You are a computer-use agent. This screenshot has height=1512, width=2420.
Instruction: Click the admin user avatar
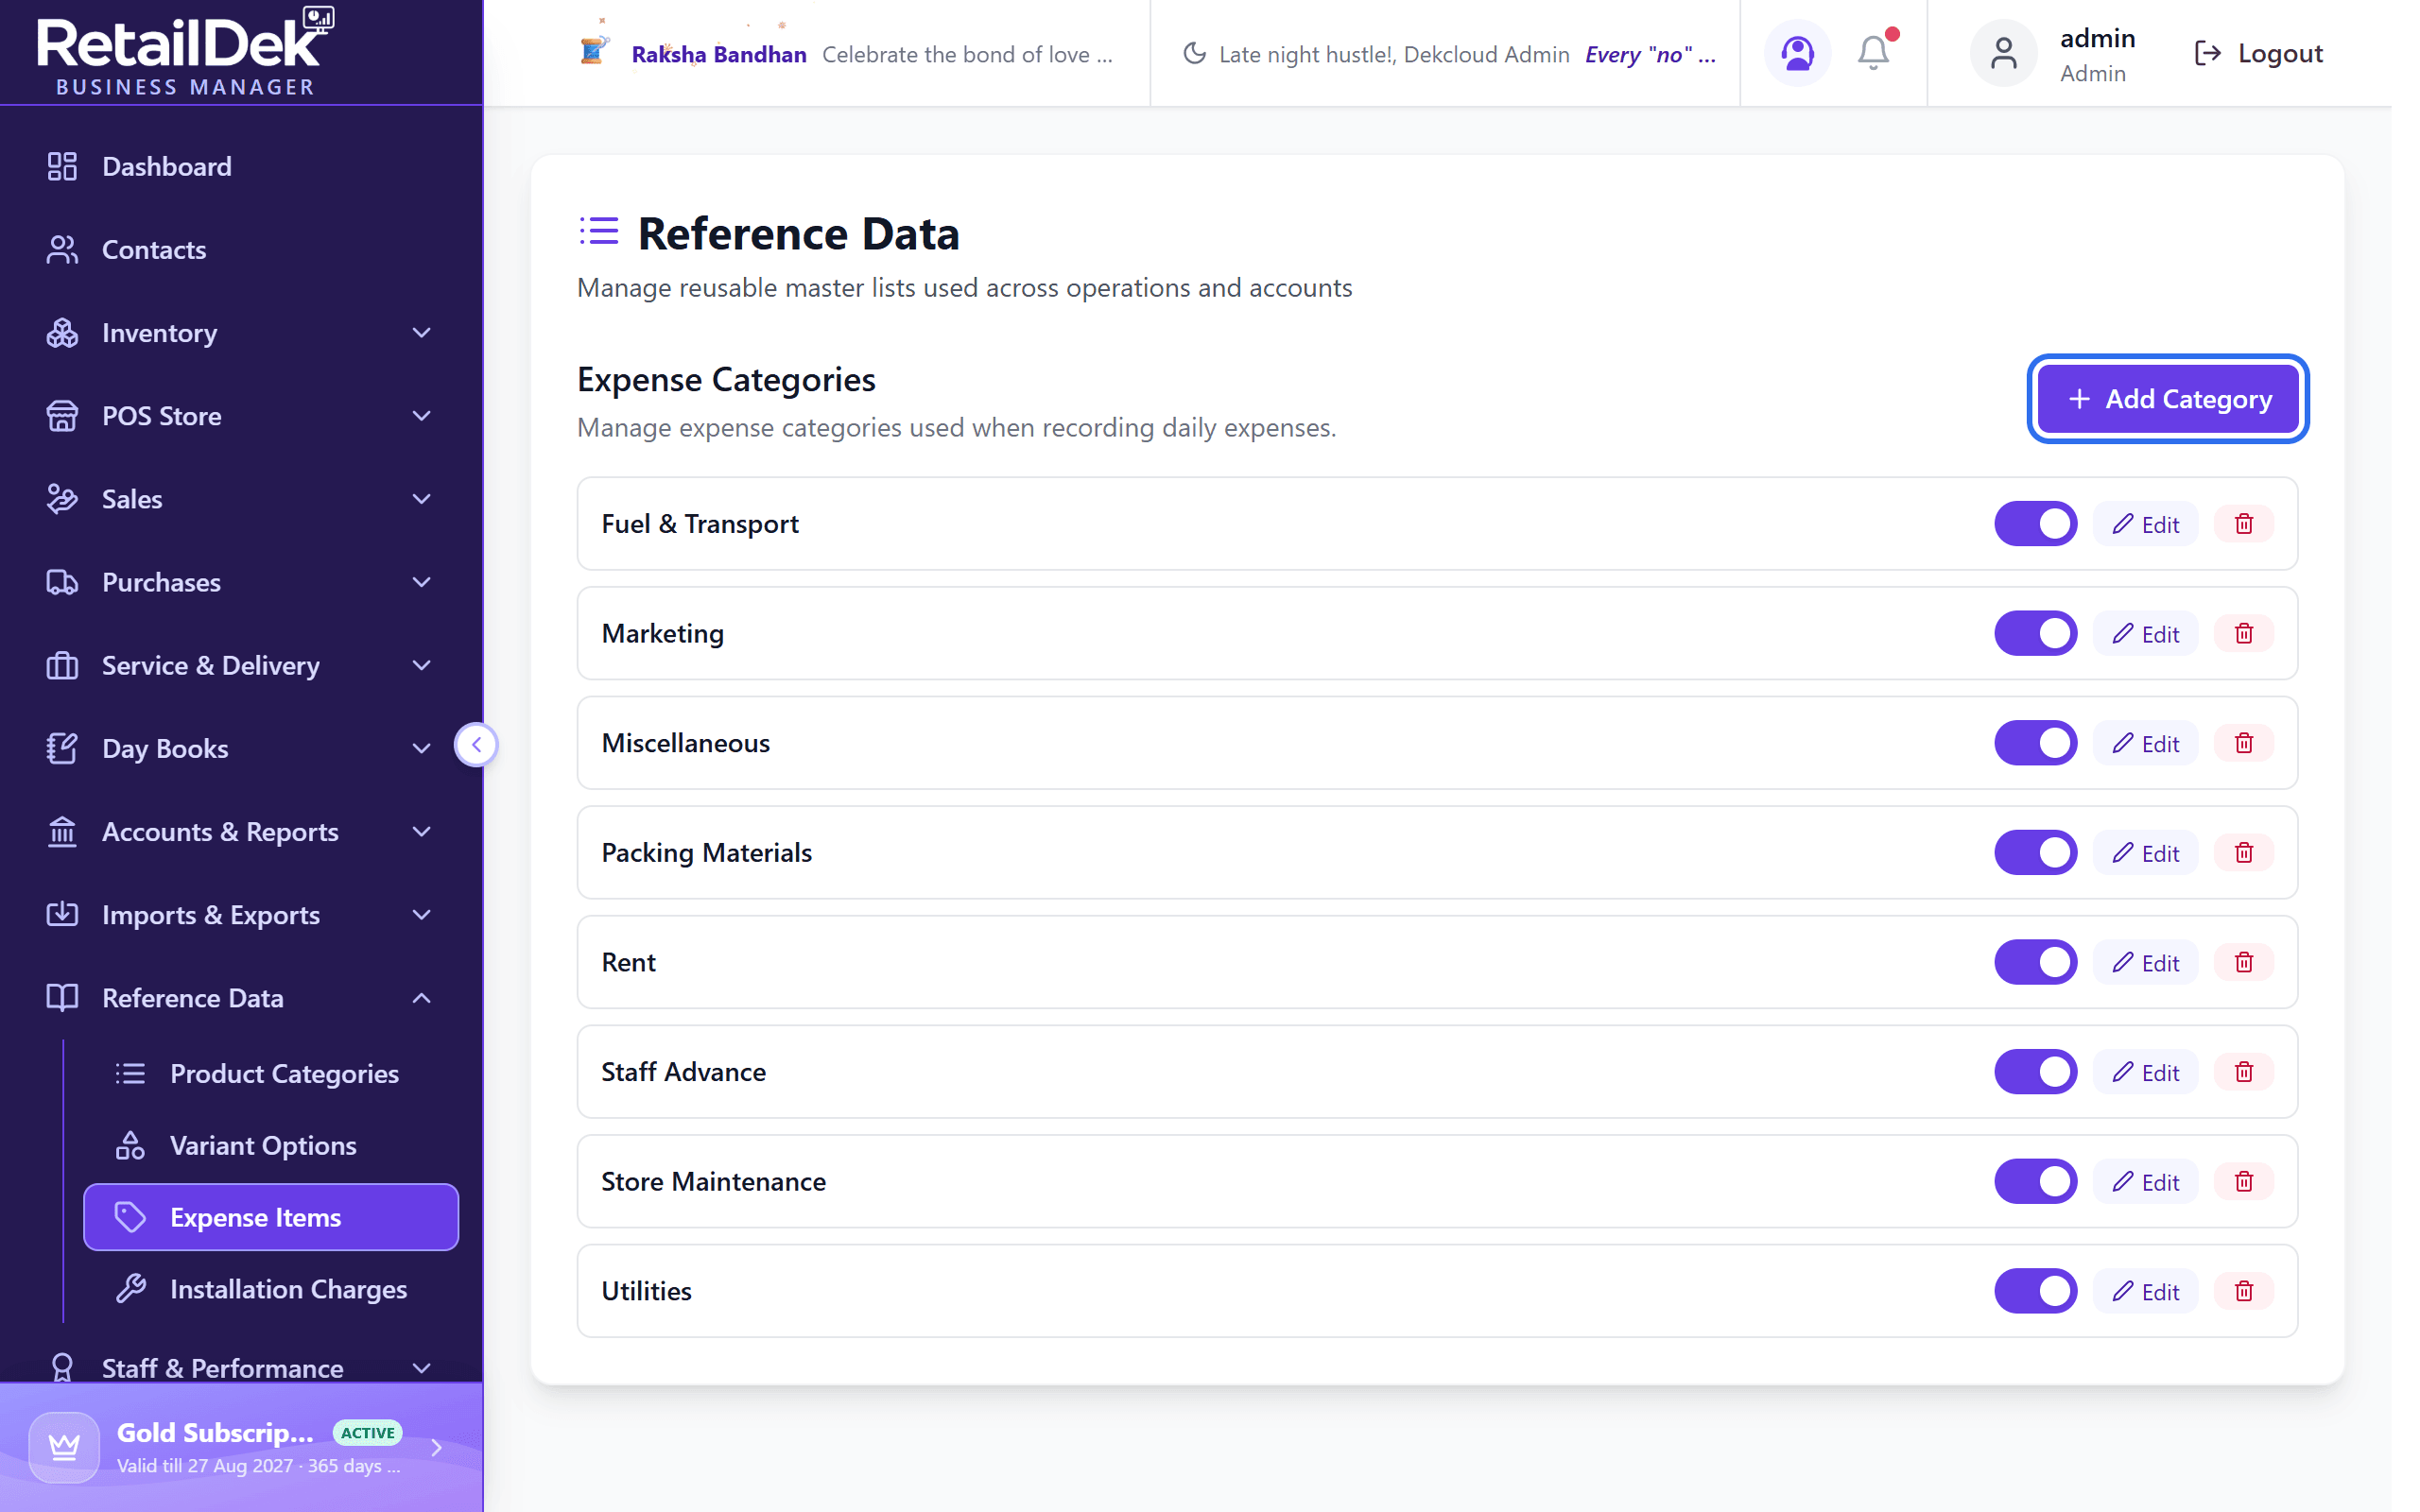click(2003, 53)
